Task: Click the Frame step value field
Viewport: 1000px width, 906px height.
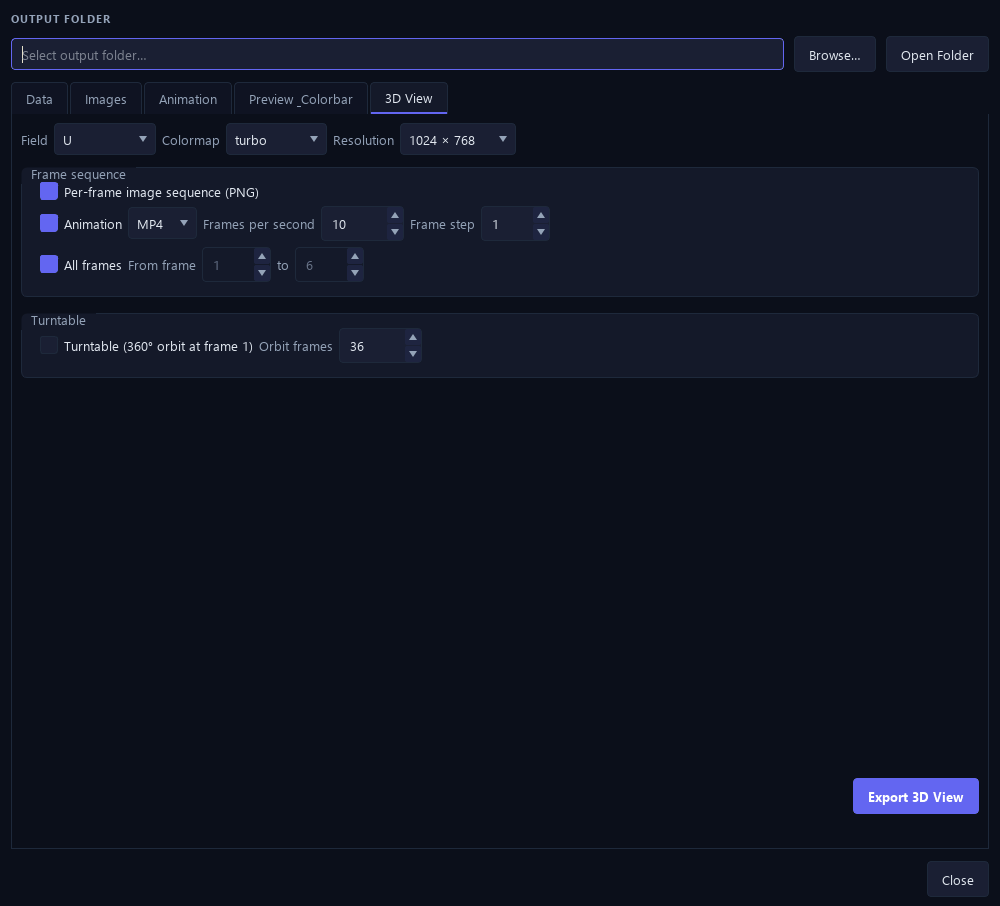Action: [507, 224]
